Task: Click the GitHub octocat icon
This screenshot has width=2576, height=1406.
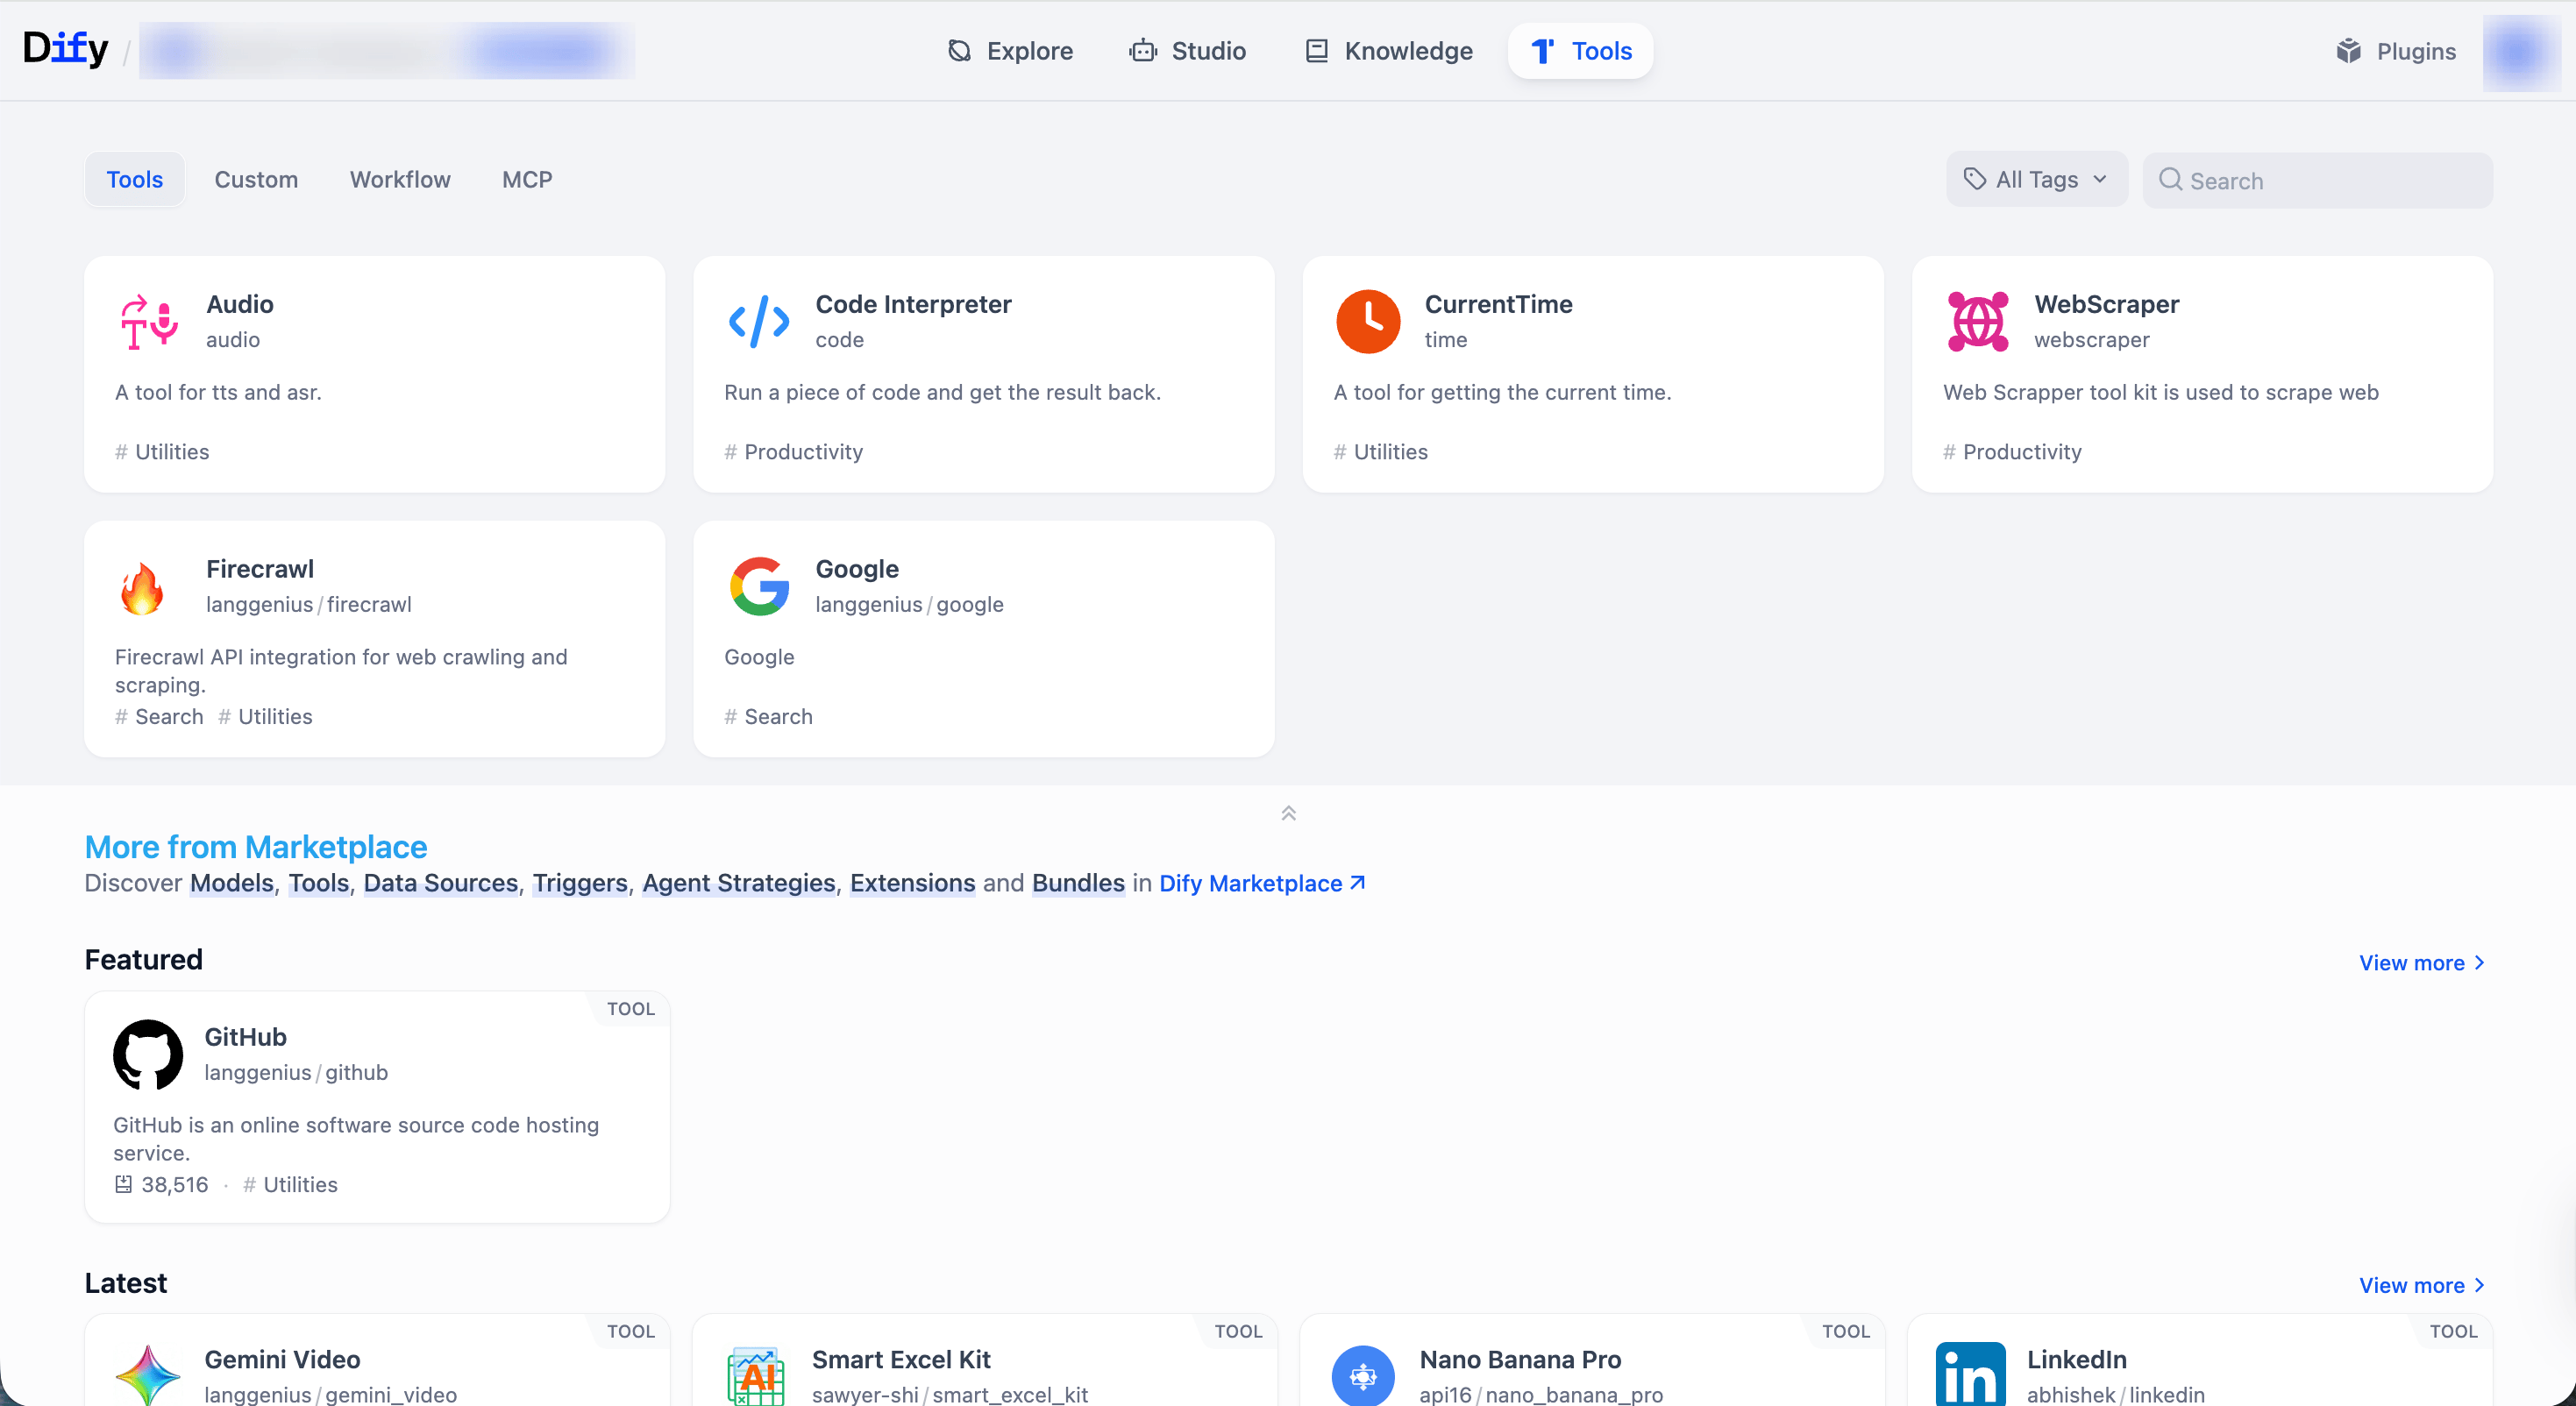Action: [x=148, y=1054]
